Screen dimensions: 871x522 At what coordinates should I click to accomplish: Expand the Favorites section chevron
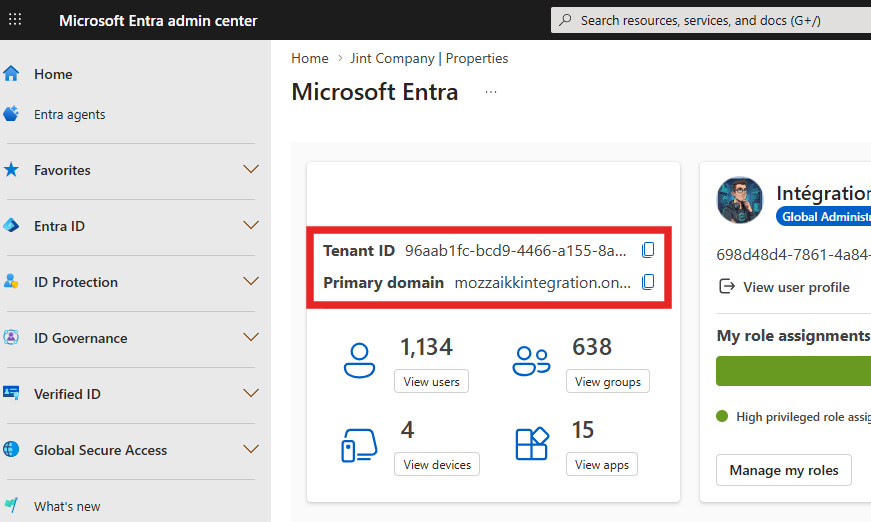[251, 169]
